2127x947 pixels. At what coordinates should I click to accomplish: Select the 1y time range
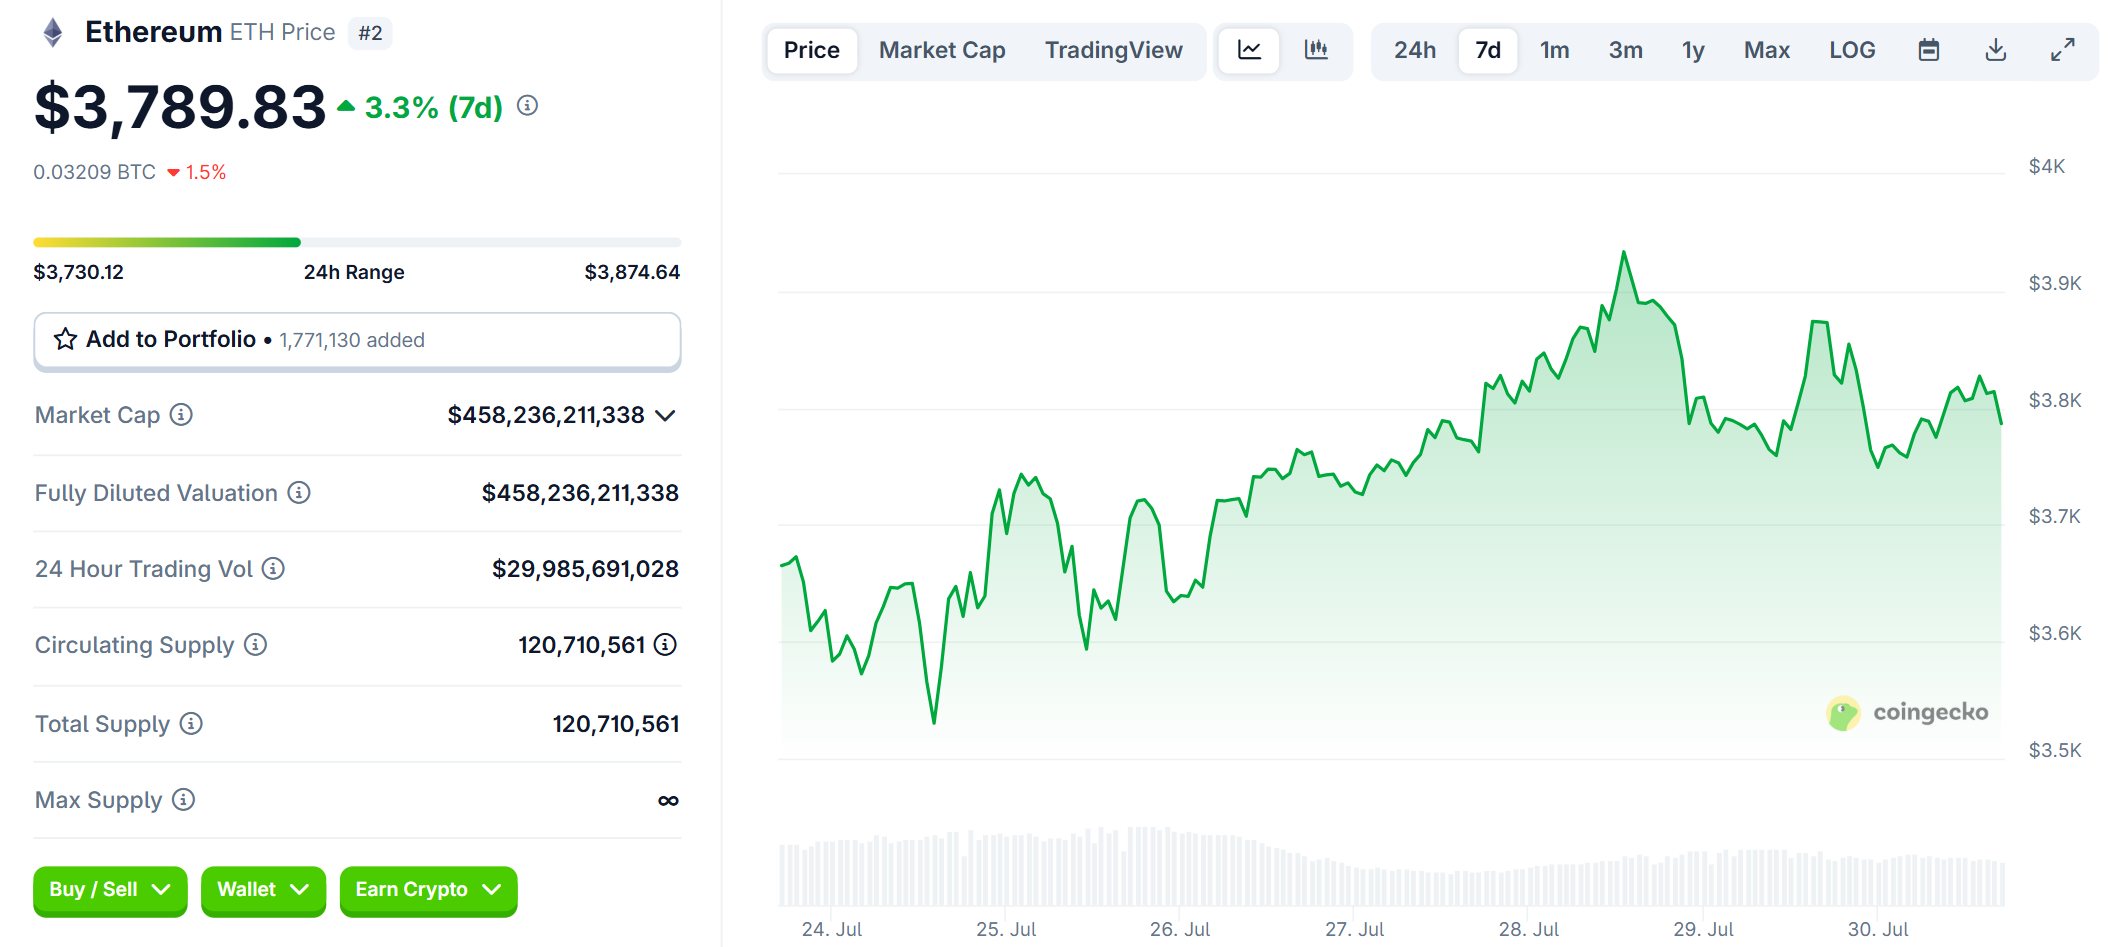point(1693,50)
